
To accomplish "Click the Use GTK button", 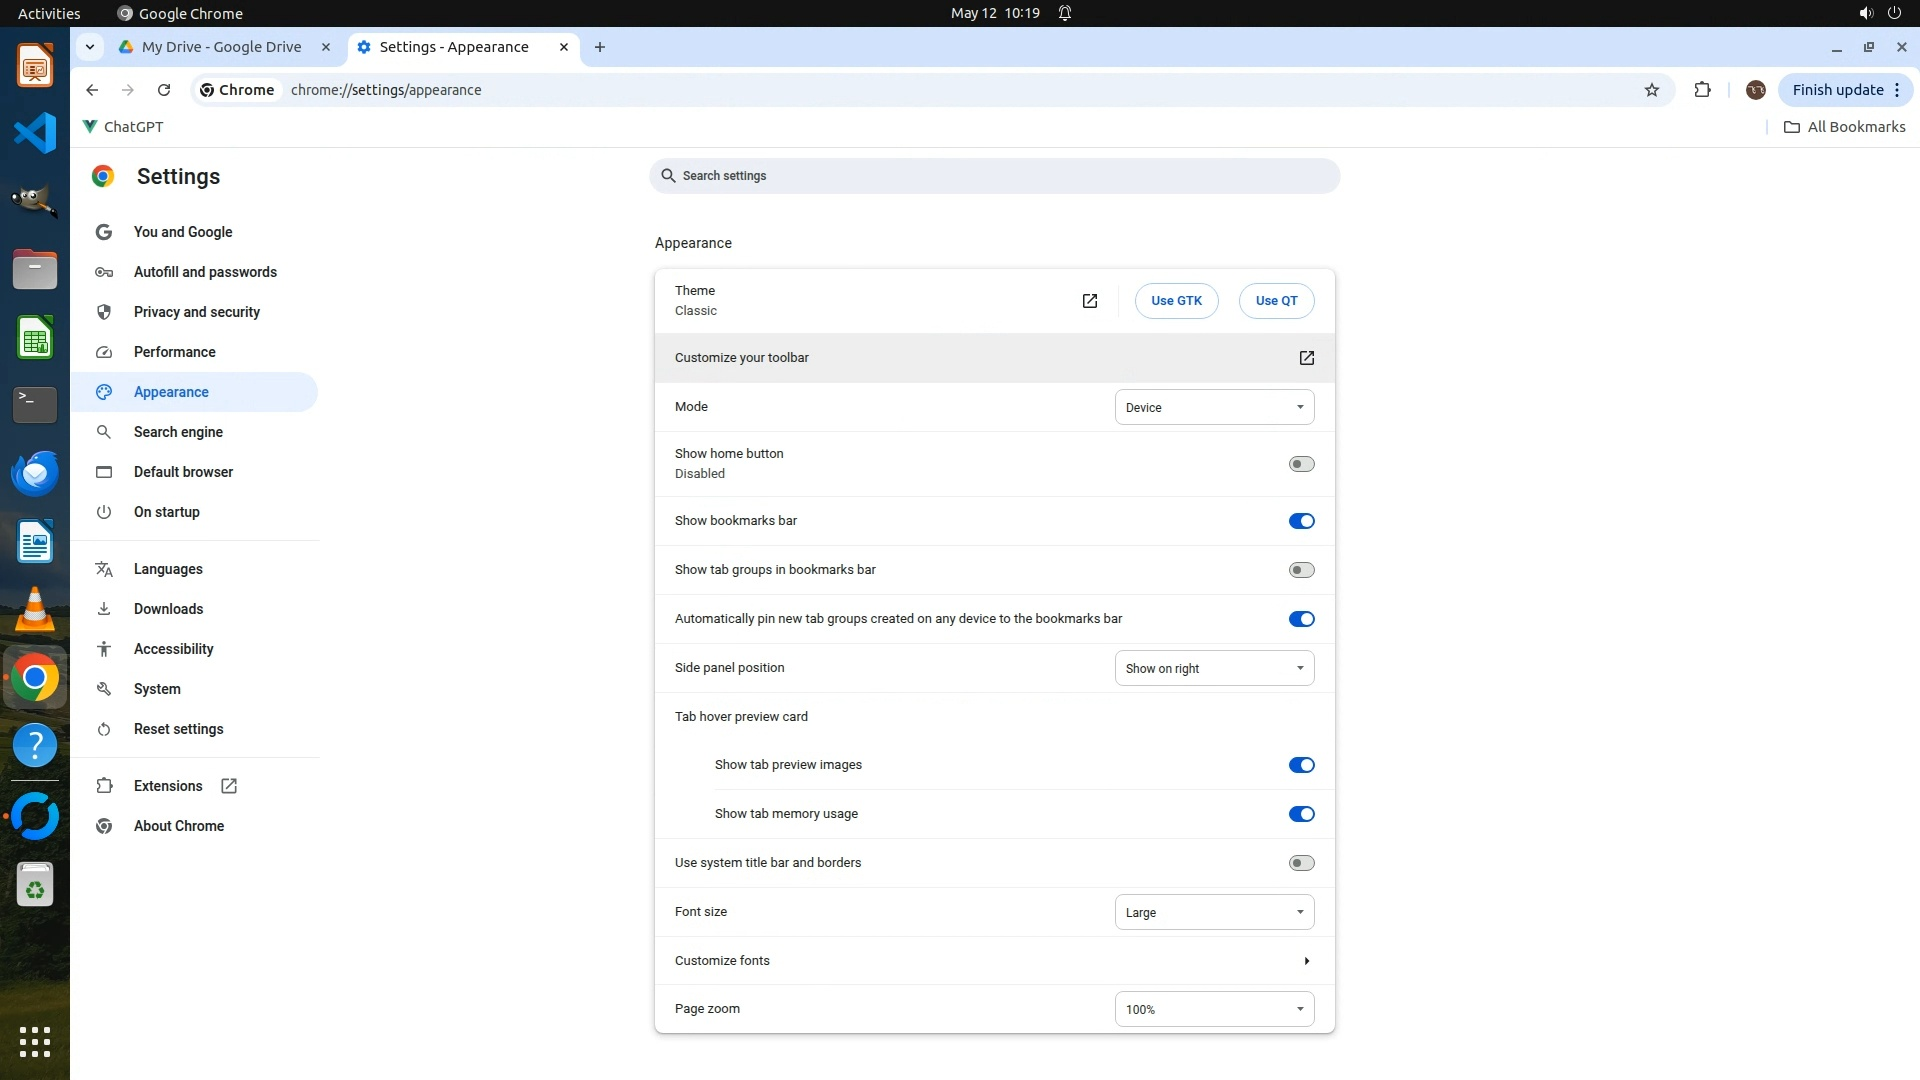I will tap(1176, 301).
